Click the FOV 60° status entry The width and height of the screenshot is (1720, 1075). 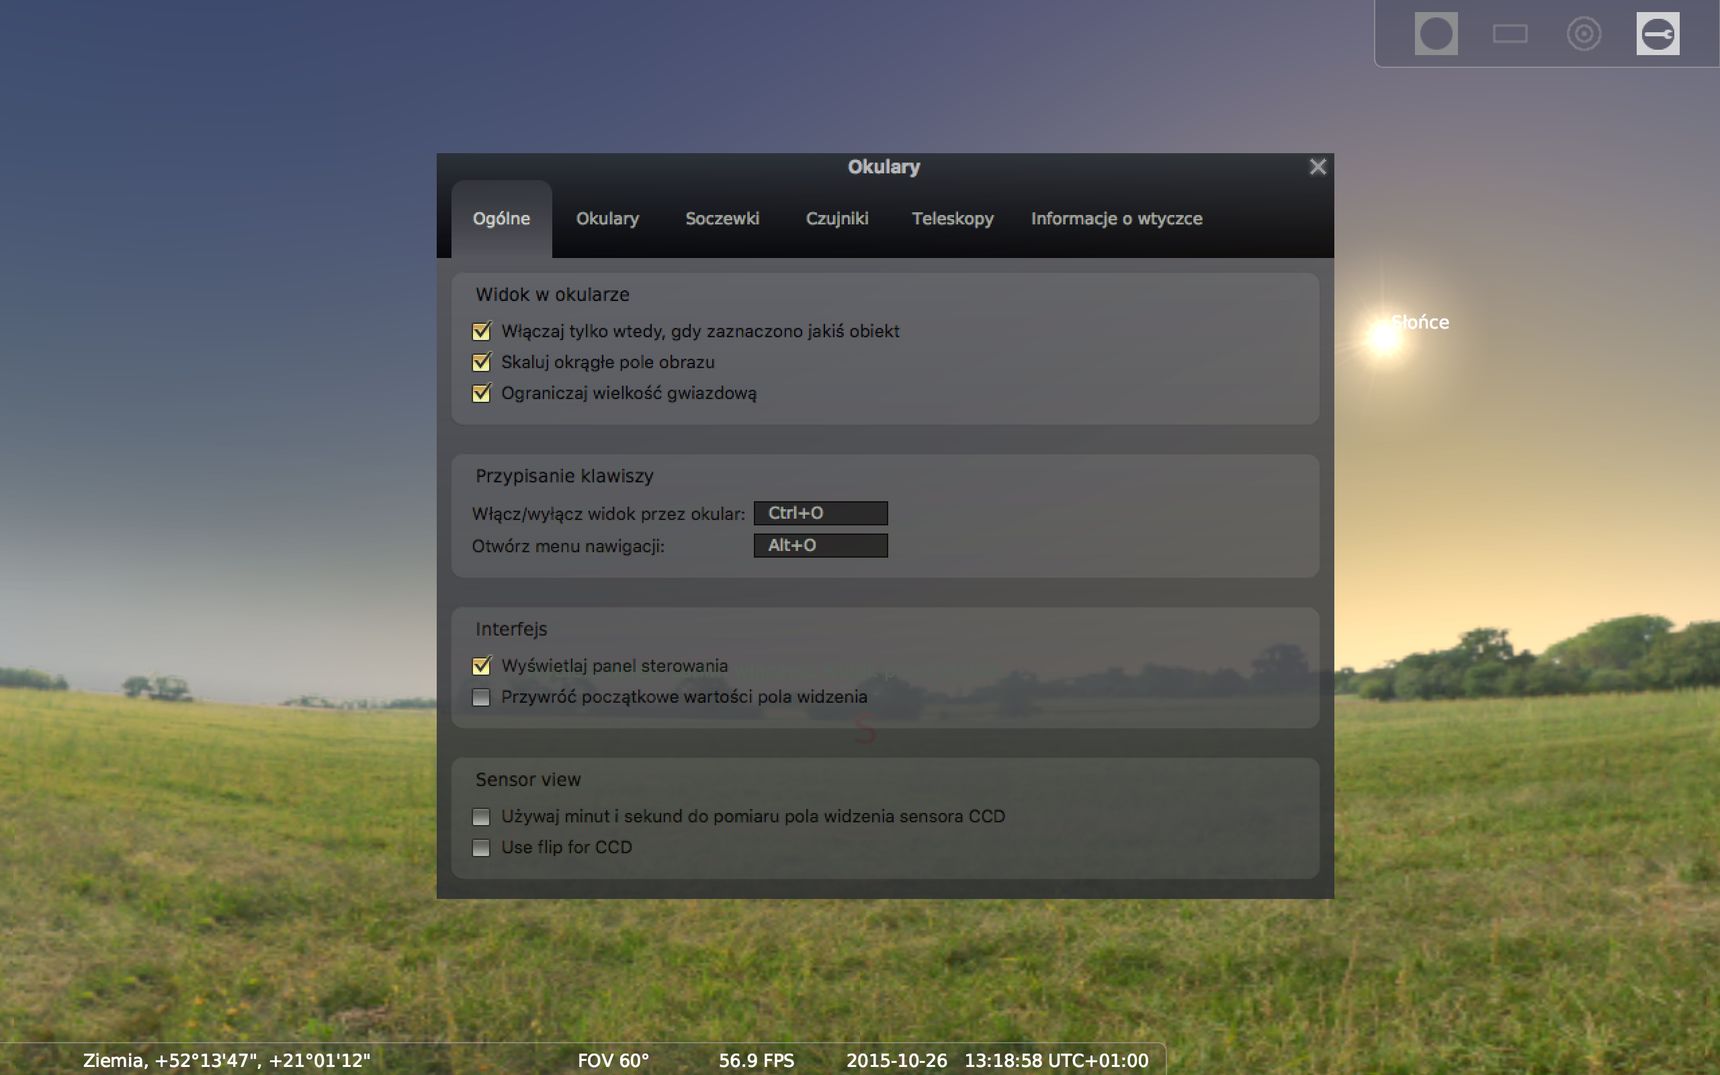coord(613,1060)
